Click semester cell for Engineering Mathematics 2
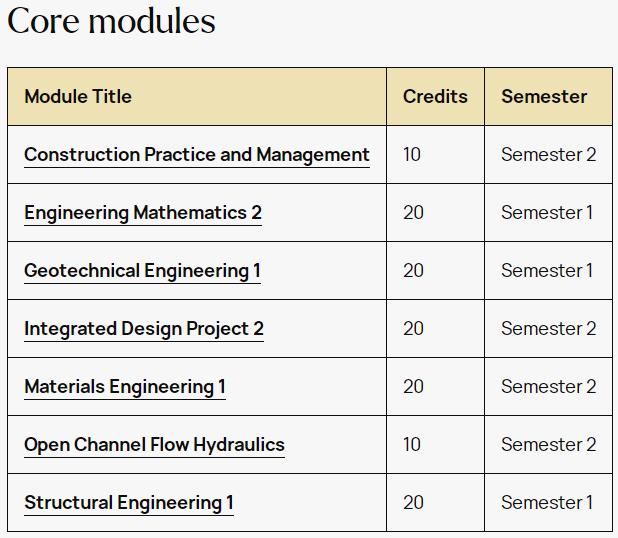Image resolution: width=618 pixels, height=538 pixels. (547, 212)
